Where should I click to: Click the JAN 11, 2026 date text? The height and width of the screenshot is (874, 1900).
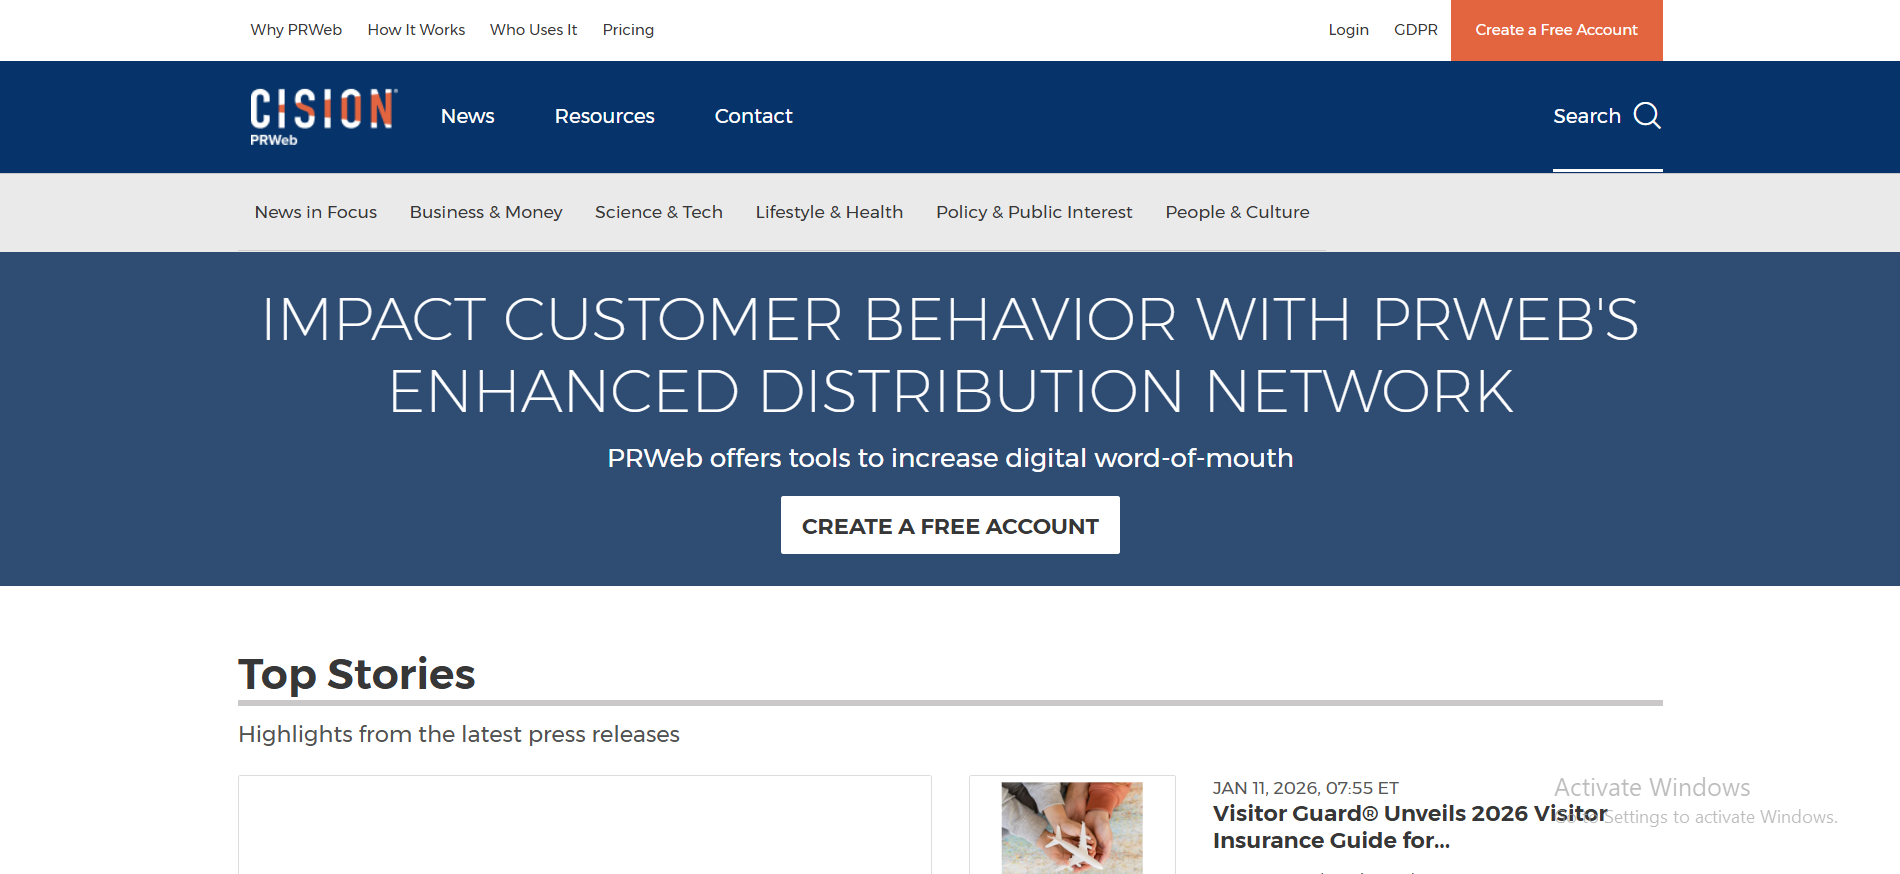(1306, 788)
